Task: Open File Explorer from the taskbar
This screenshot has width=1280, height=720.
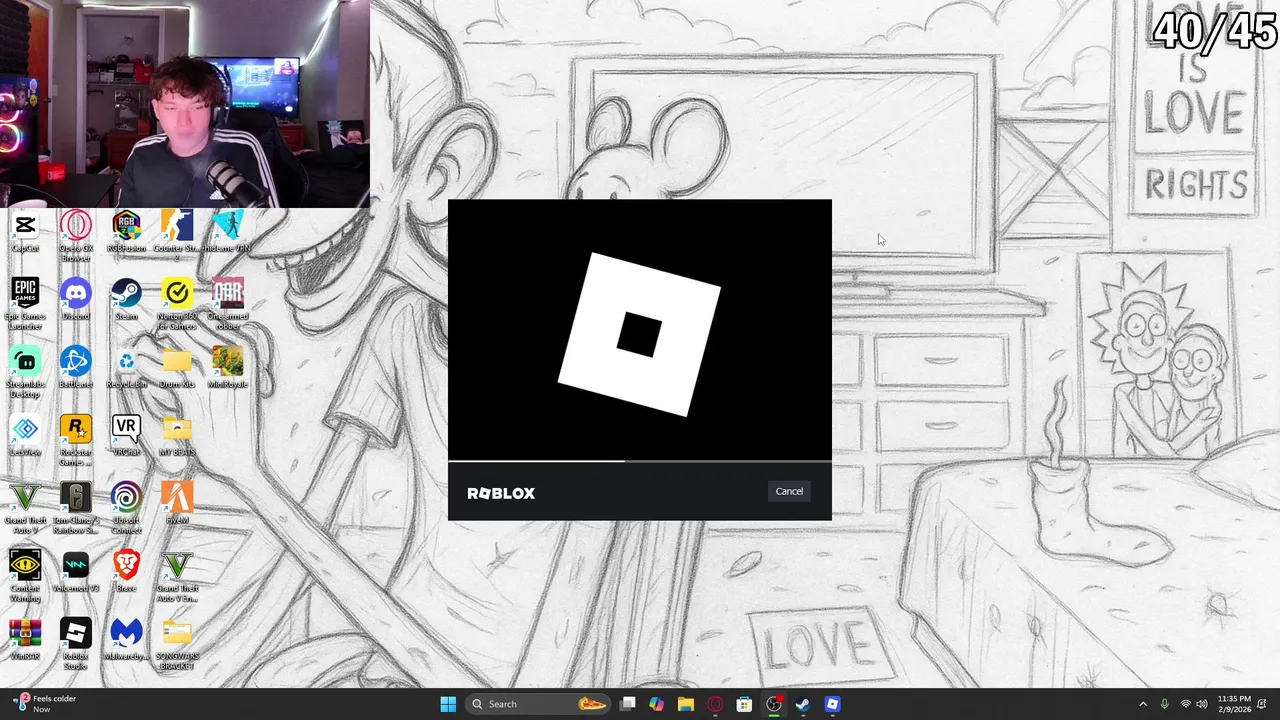Action: tap(685, 704)
